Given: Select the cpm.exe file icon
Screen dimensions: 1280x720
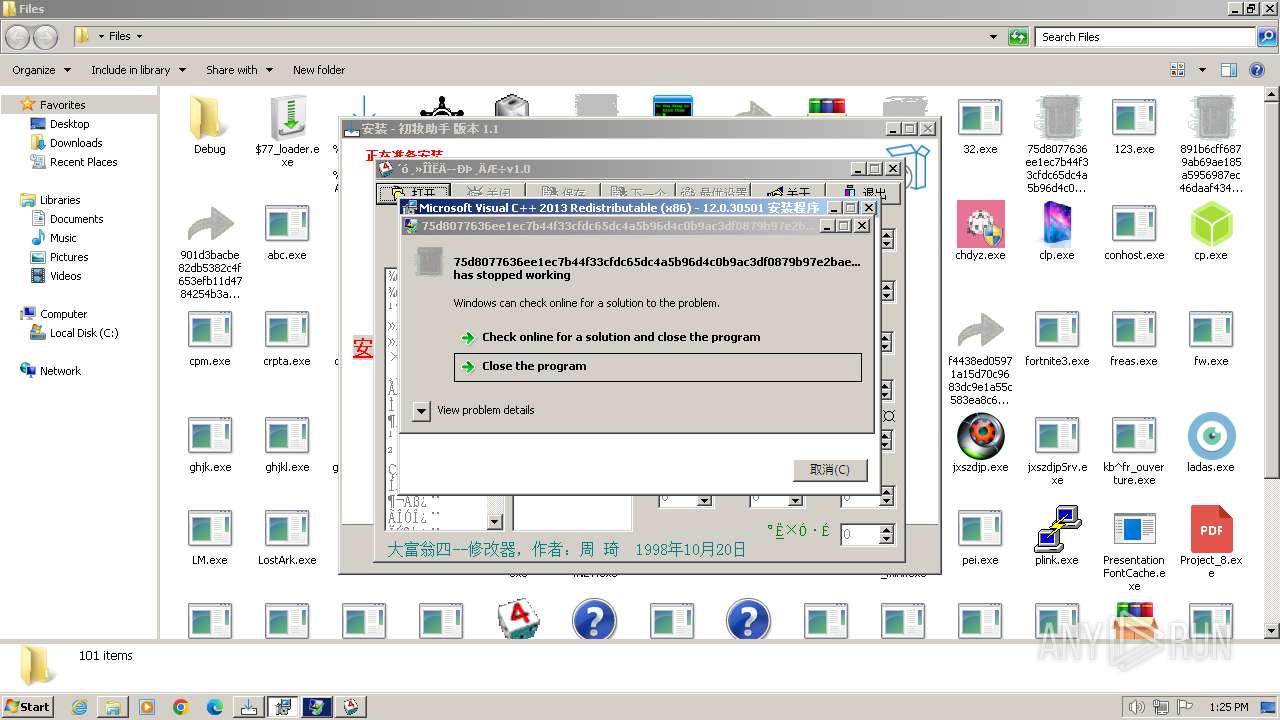Looking at the screenshot, I should [x=210, y=330].
